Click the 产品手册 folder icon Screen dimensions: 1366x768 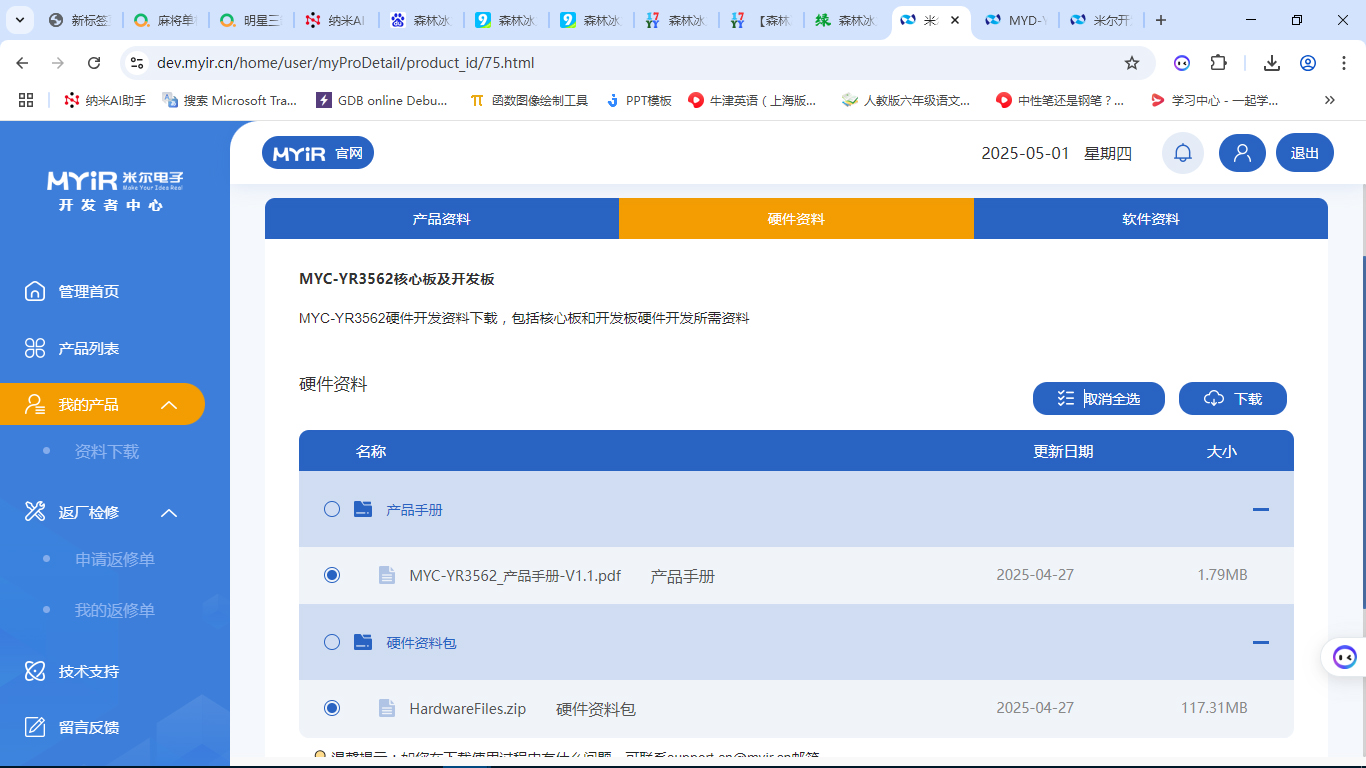click(363, 509)
